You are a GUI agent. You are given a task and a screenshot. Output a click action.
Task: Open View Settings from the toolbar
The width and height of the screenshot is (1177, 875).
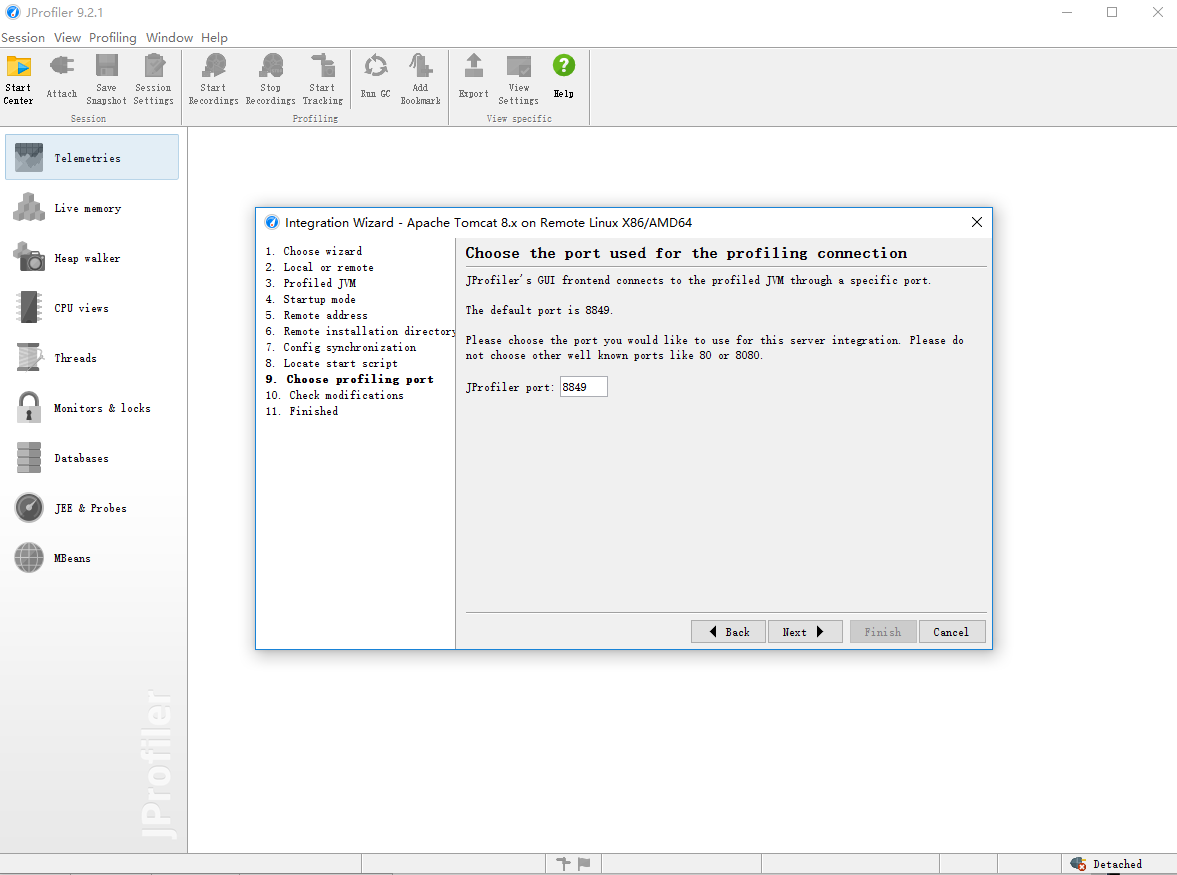[519, 80]
